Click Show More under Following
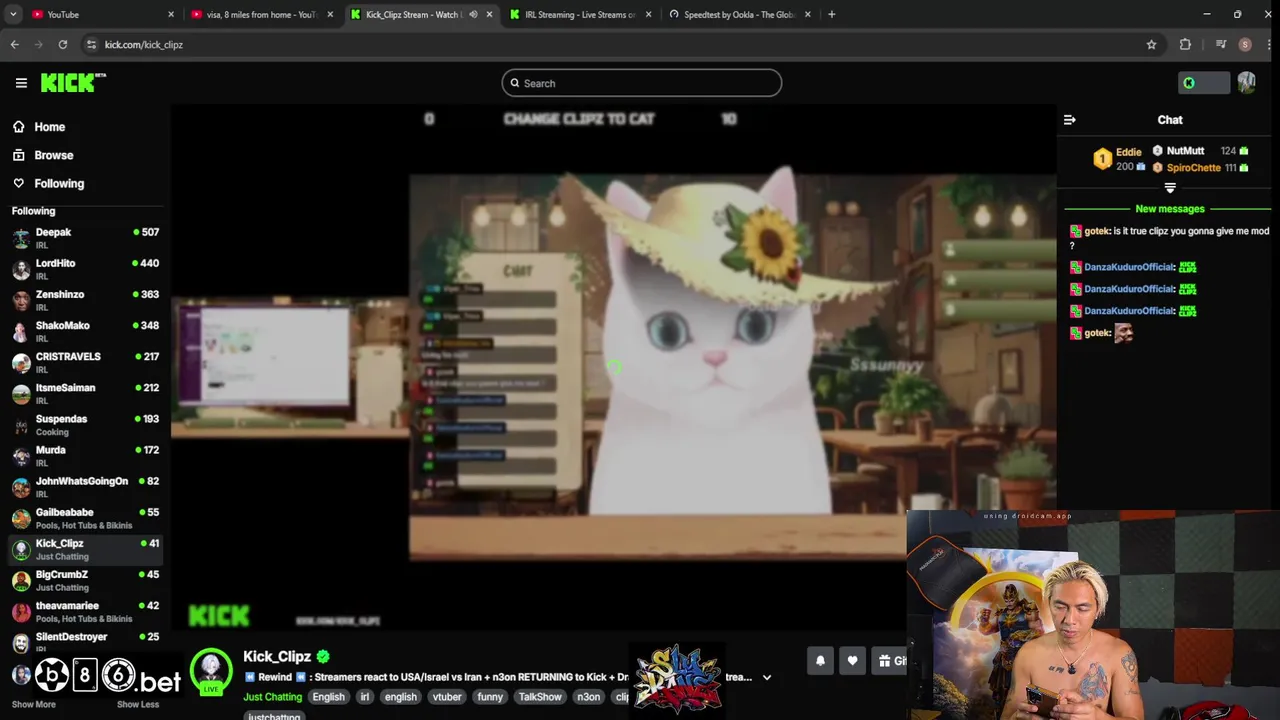 coord(33,704)
